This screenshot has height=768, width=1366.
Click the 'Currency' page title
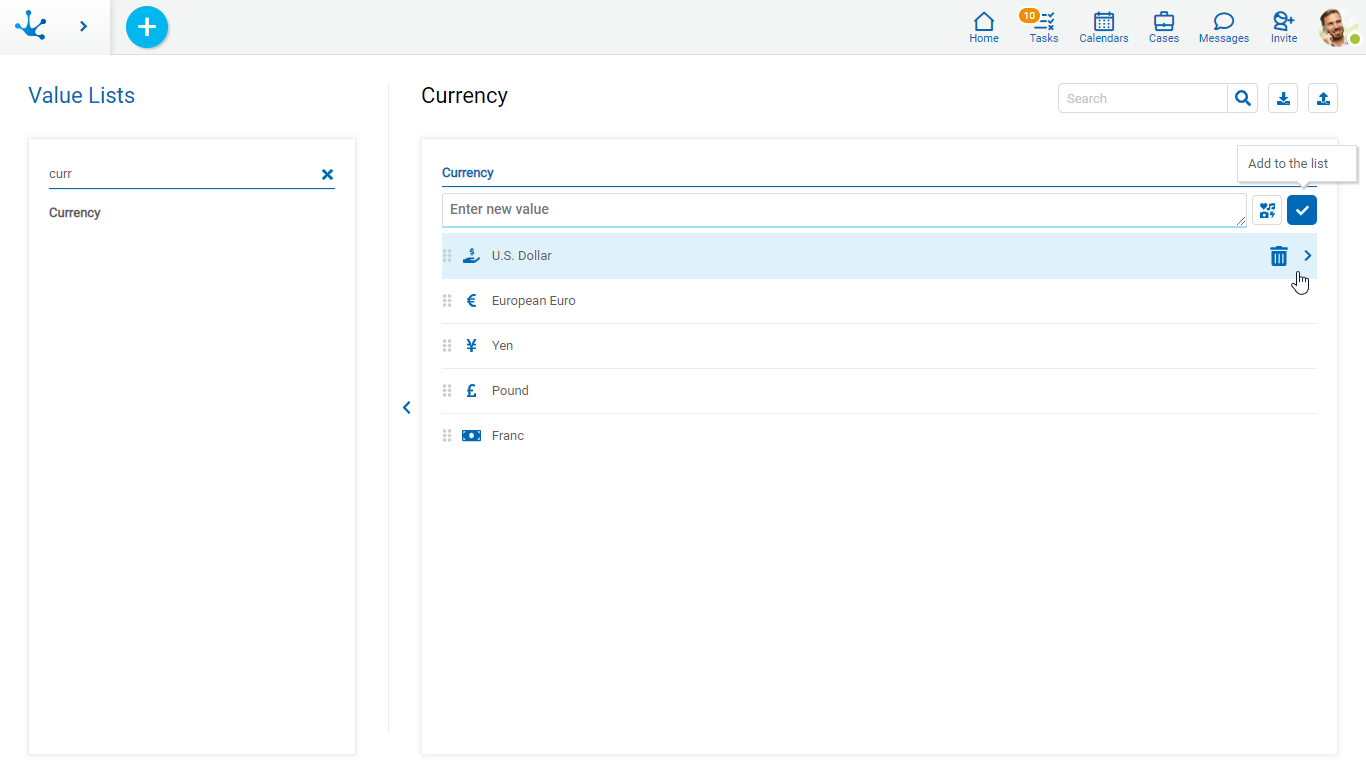(x=465, y=96)
